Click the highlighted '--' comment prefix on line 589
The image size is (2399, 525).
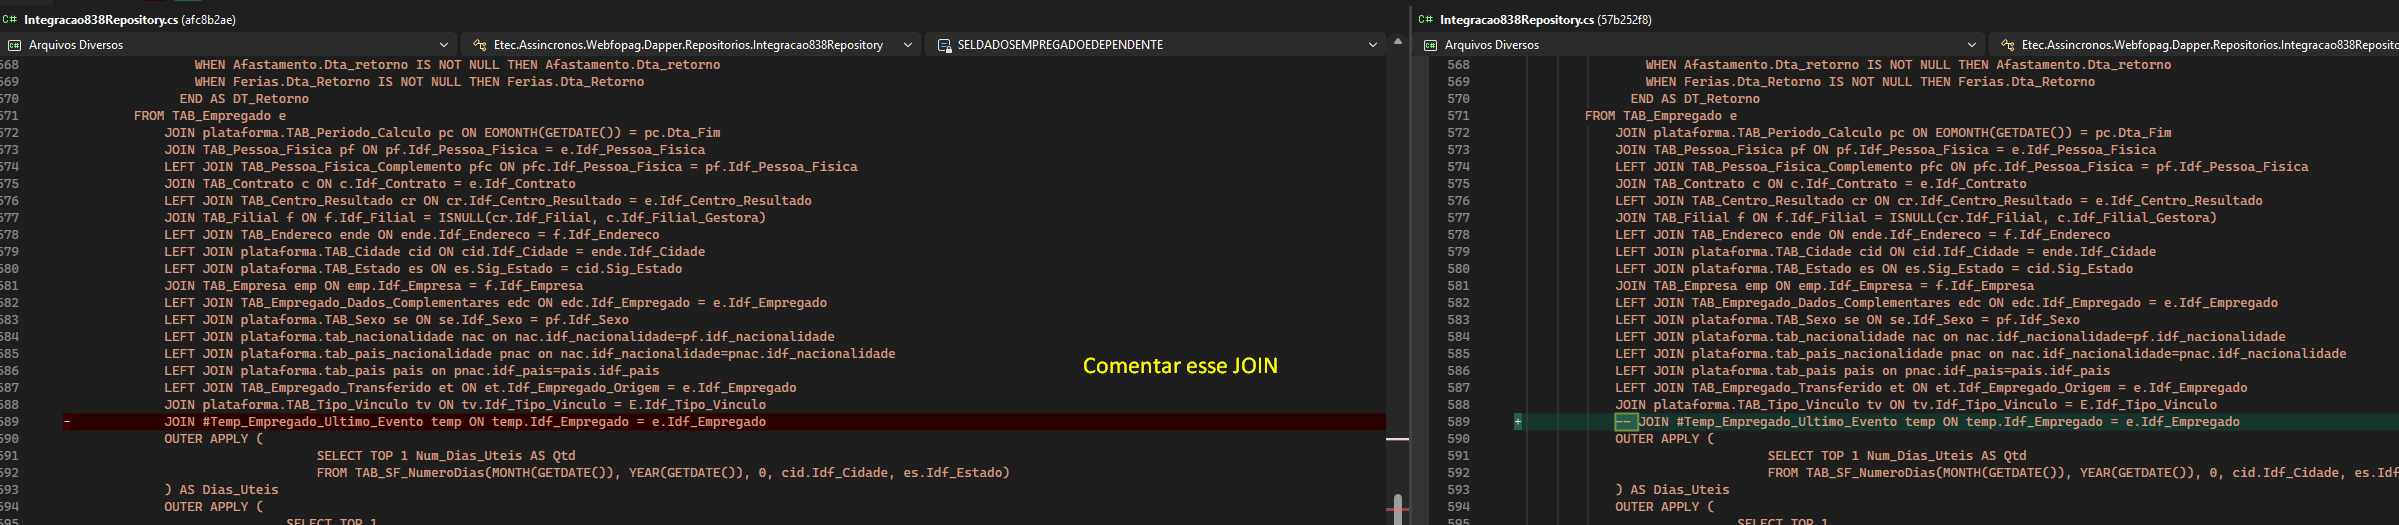pyautogui.click(x=1626, y=422)
